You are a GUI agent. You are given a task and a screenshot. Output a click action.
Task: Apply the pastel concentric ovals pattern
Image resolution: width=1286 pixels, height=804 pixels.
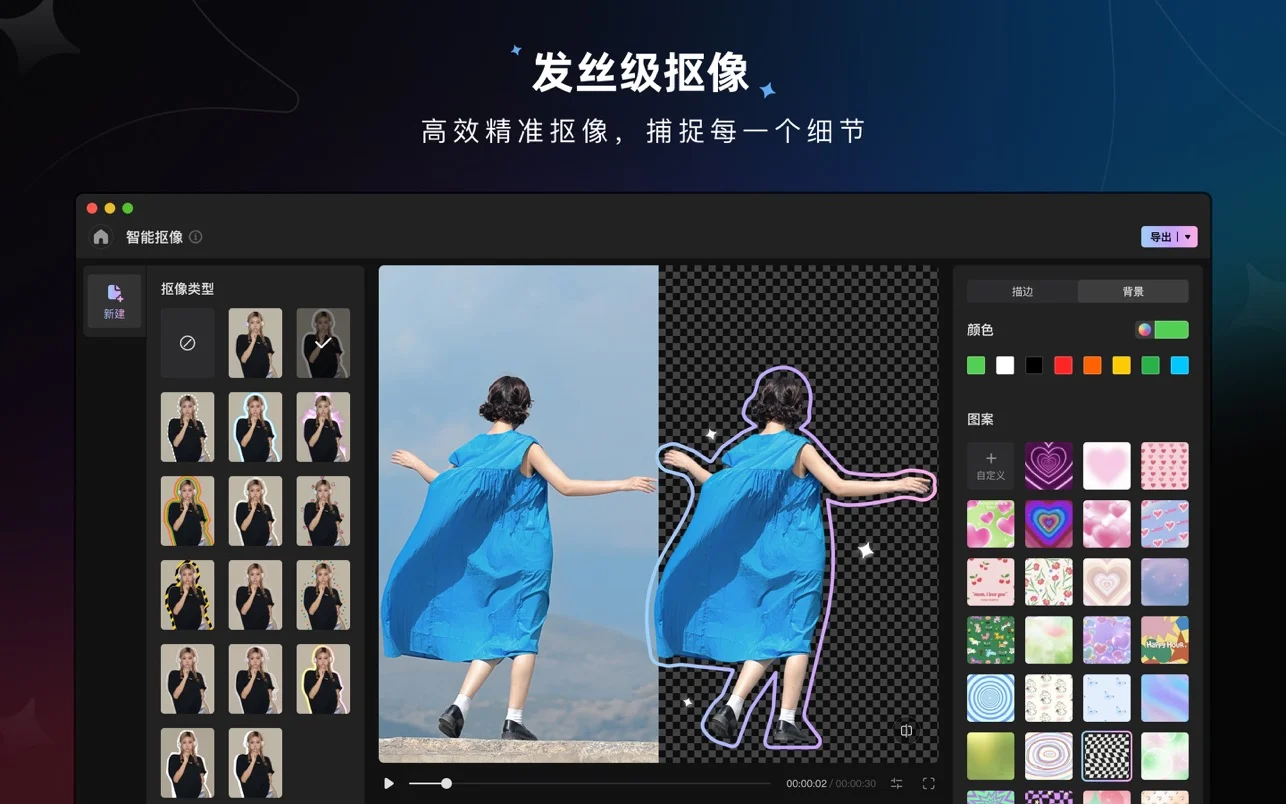1049,756
